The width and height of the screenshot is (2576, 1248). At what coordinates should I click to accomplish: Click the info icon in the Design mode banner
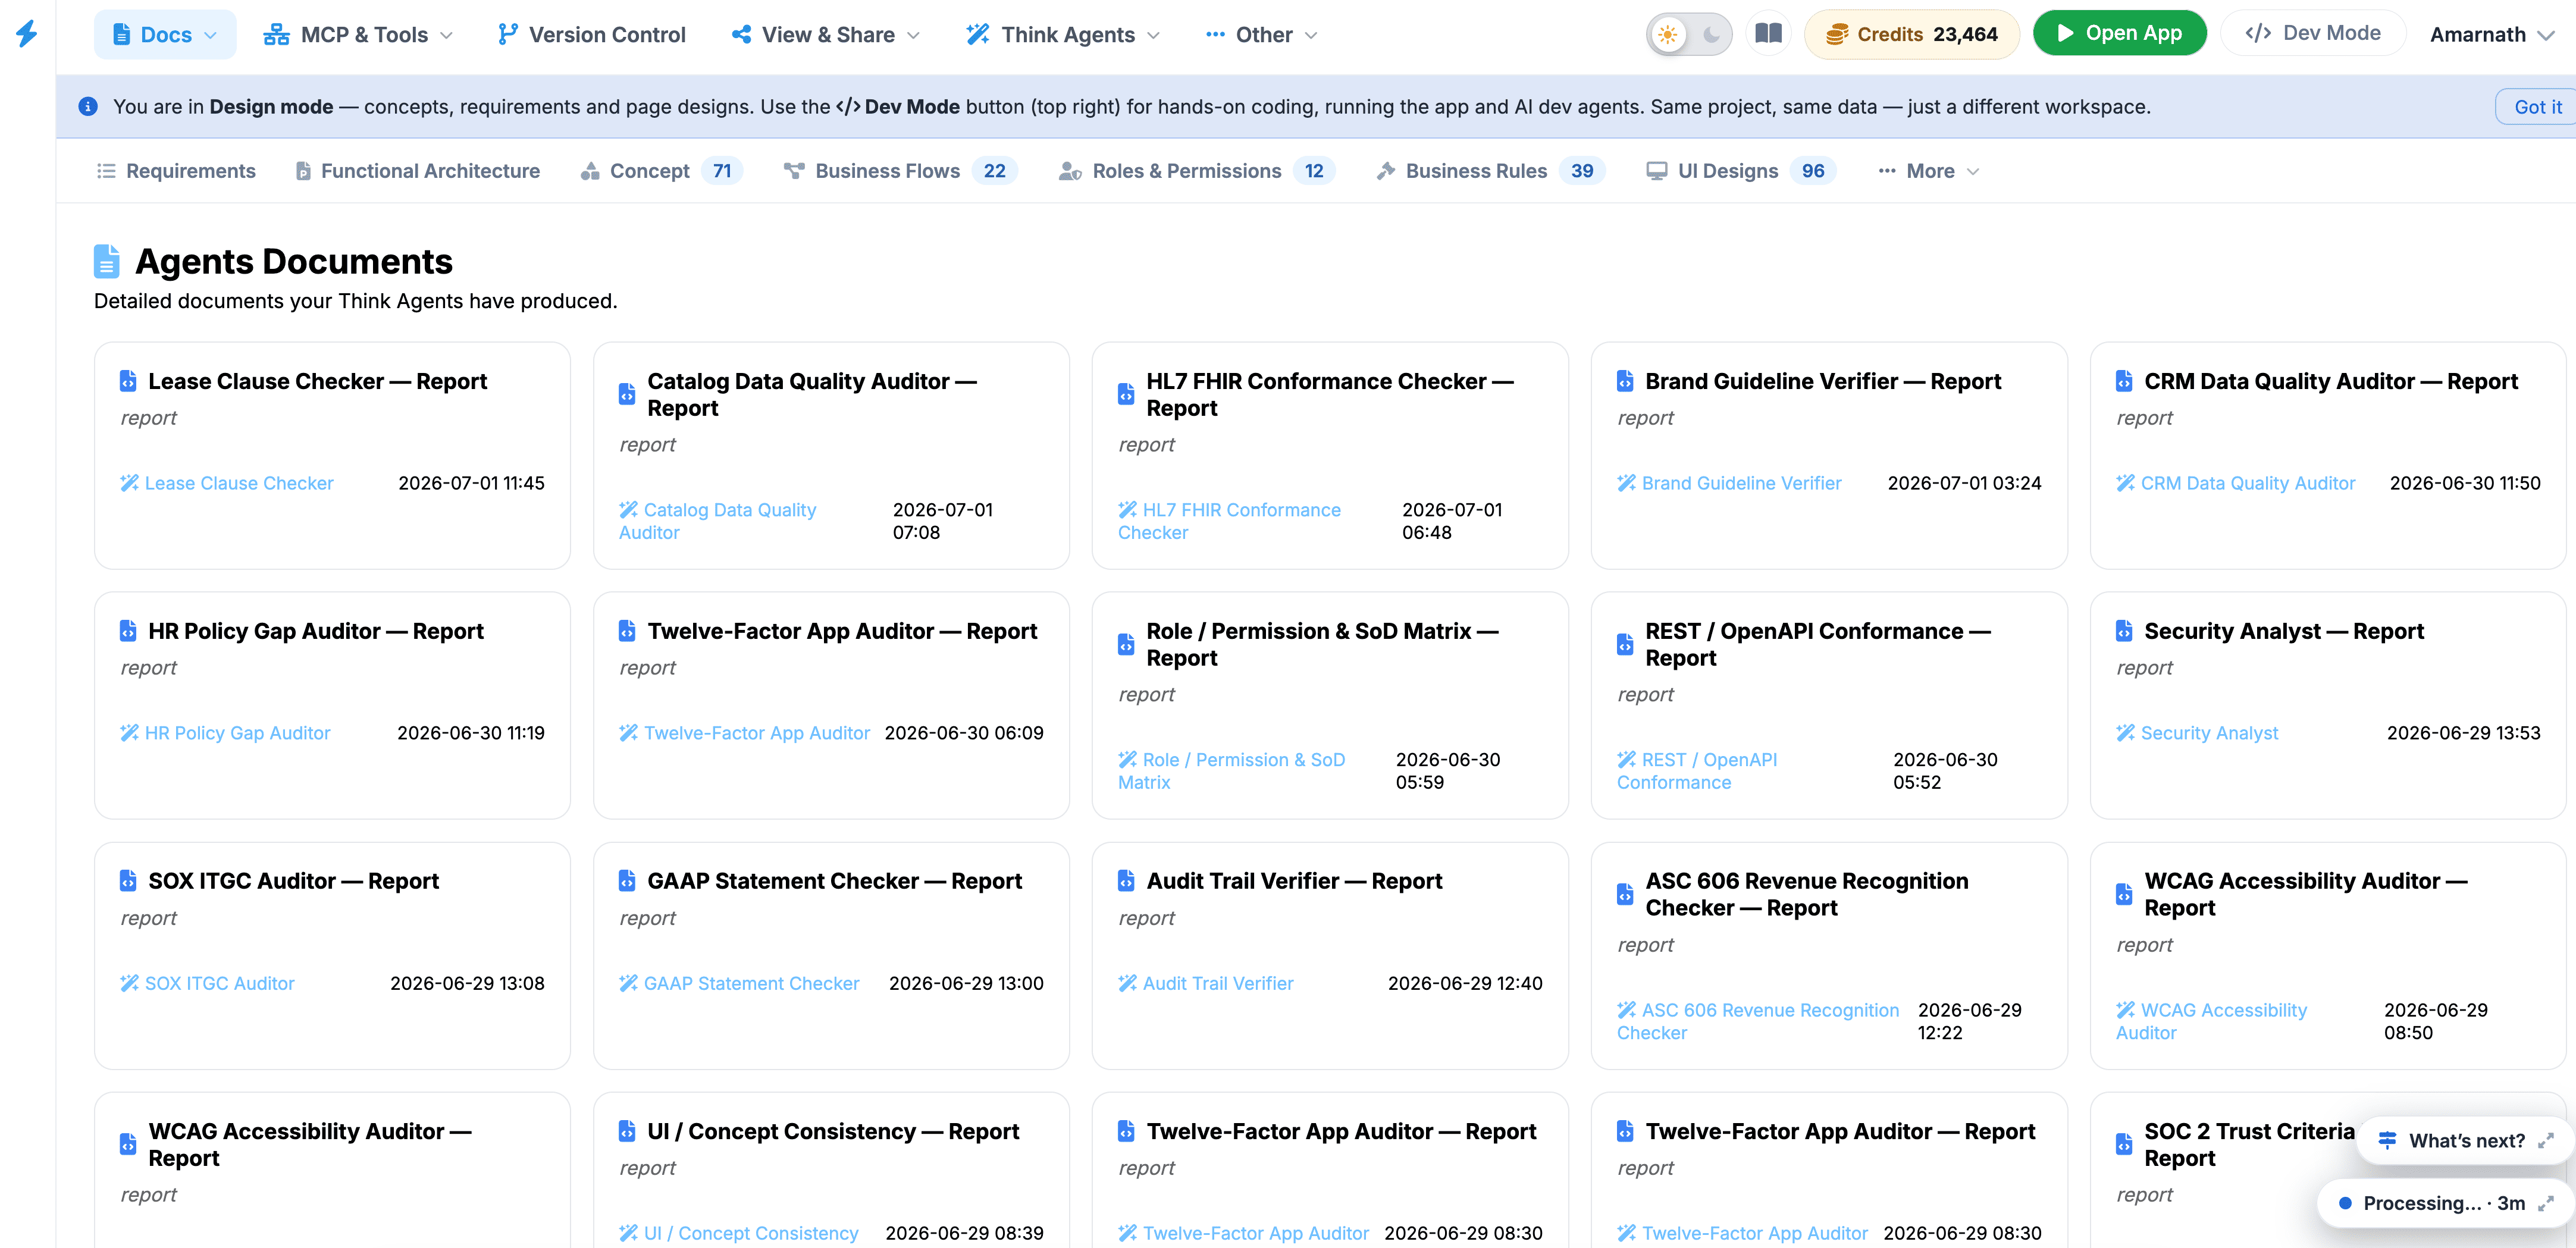[88, 106]
